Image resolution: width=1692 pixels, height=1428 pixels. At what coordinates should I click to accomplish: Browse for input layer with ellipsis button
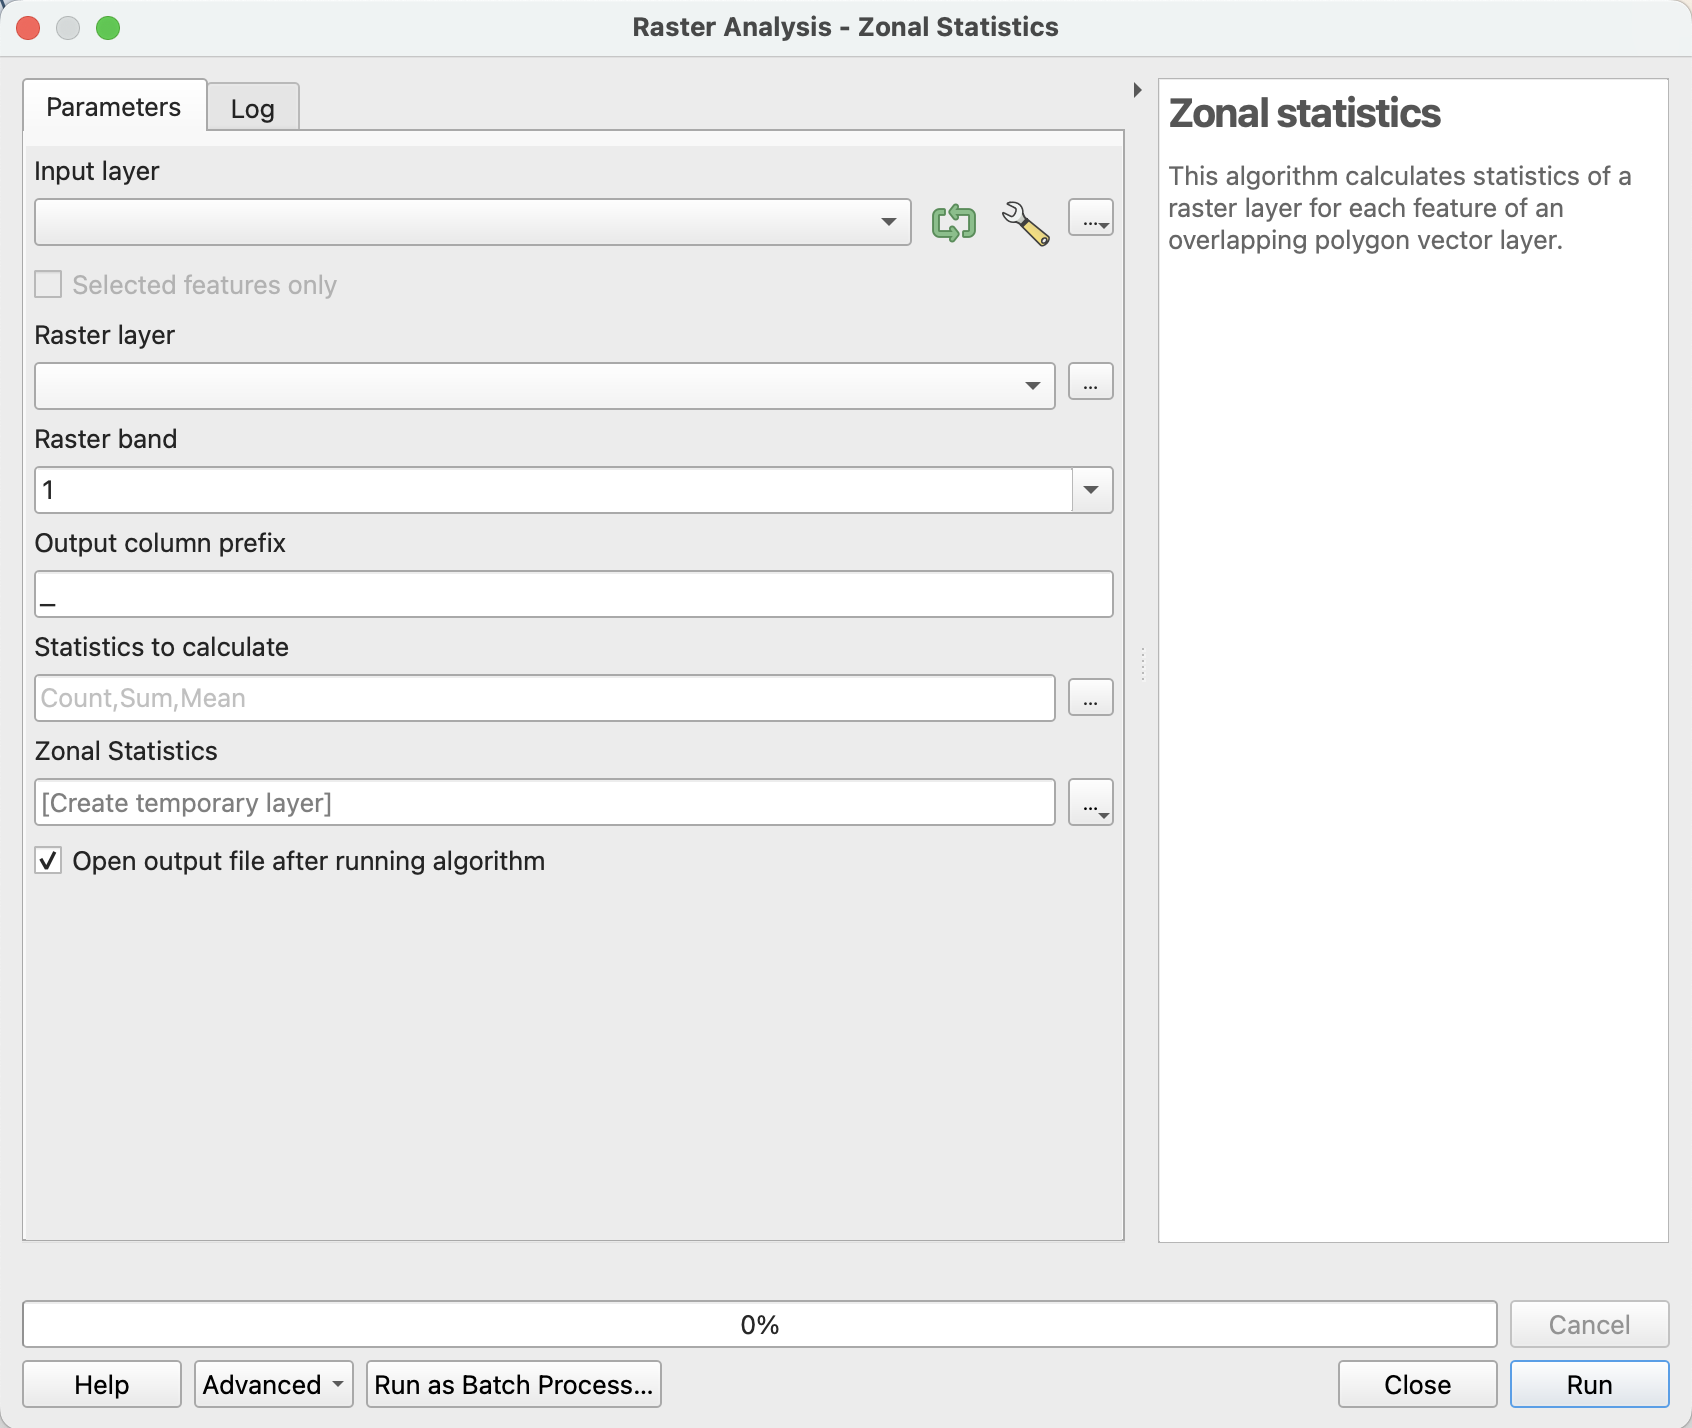click(1091, 218)
